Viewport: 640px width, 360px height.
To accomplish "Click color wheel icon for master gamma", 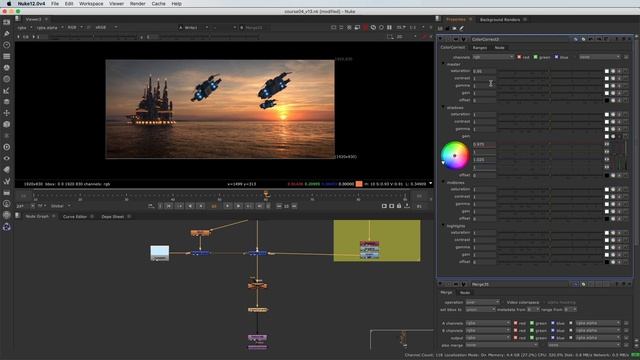I will pos(613,86).
